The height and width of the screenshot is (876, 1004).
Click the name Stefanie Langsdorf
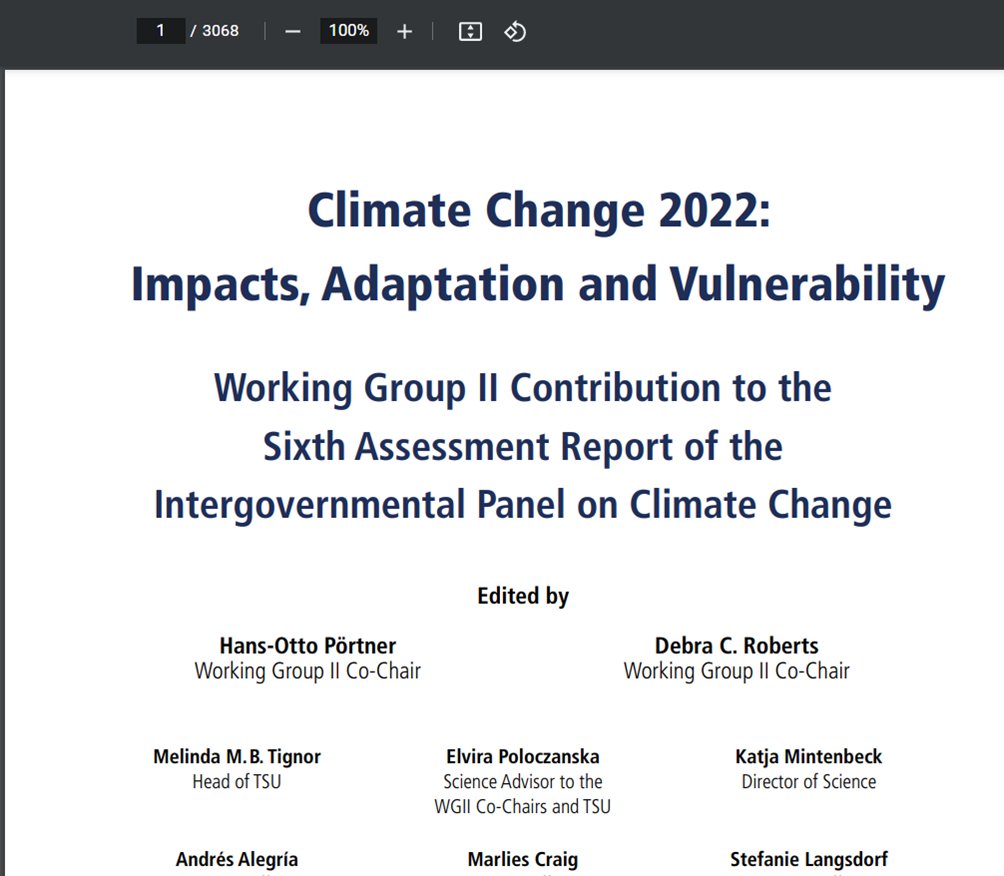pyautogui.click(x=809, y=859)
